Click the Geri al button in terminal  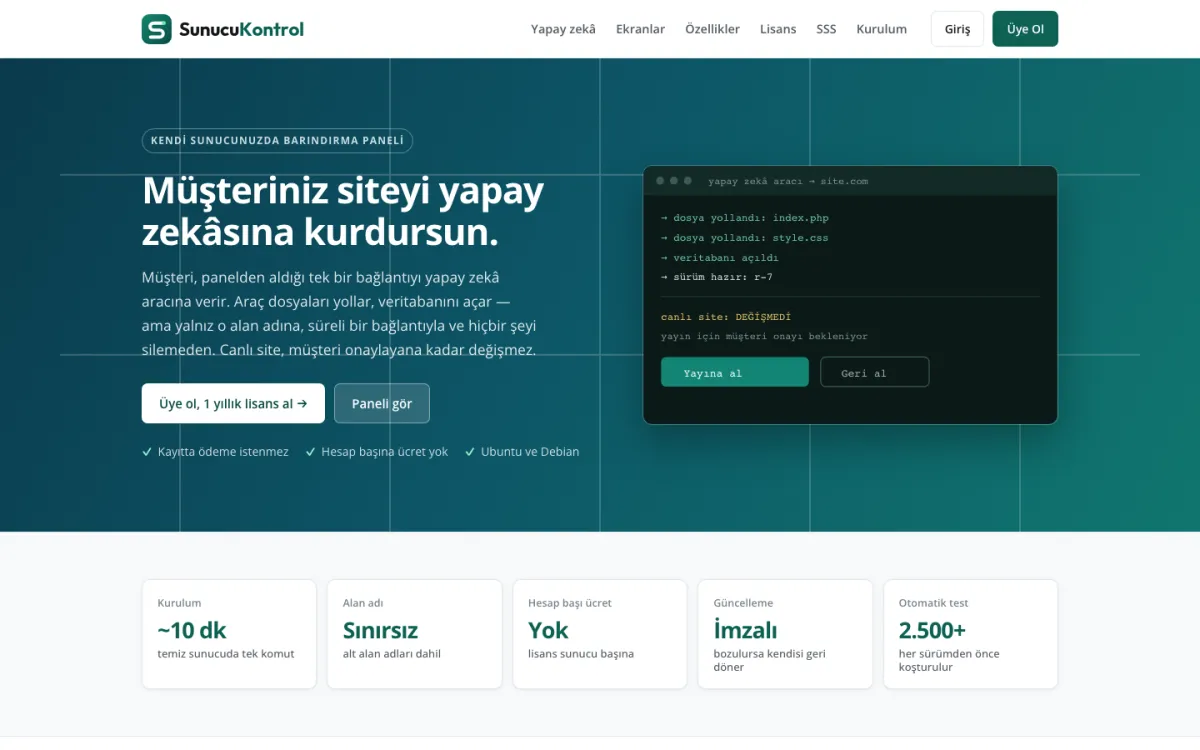click(875, 372)
